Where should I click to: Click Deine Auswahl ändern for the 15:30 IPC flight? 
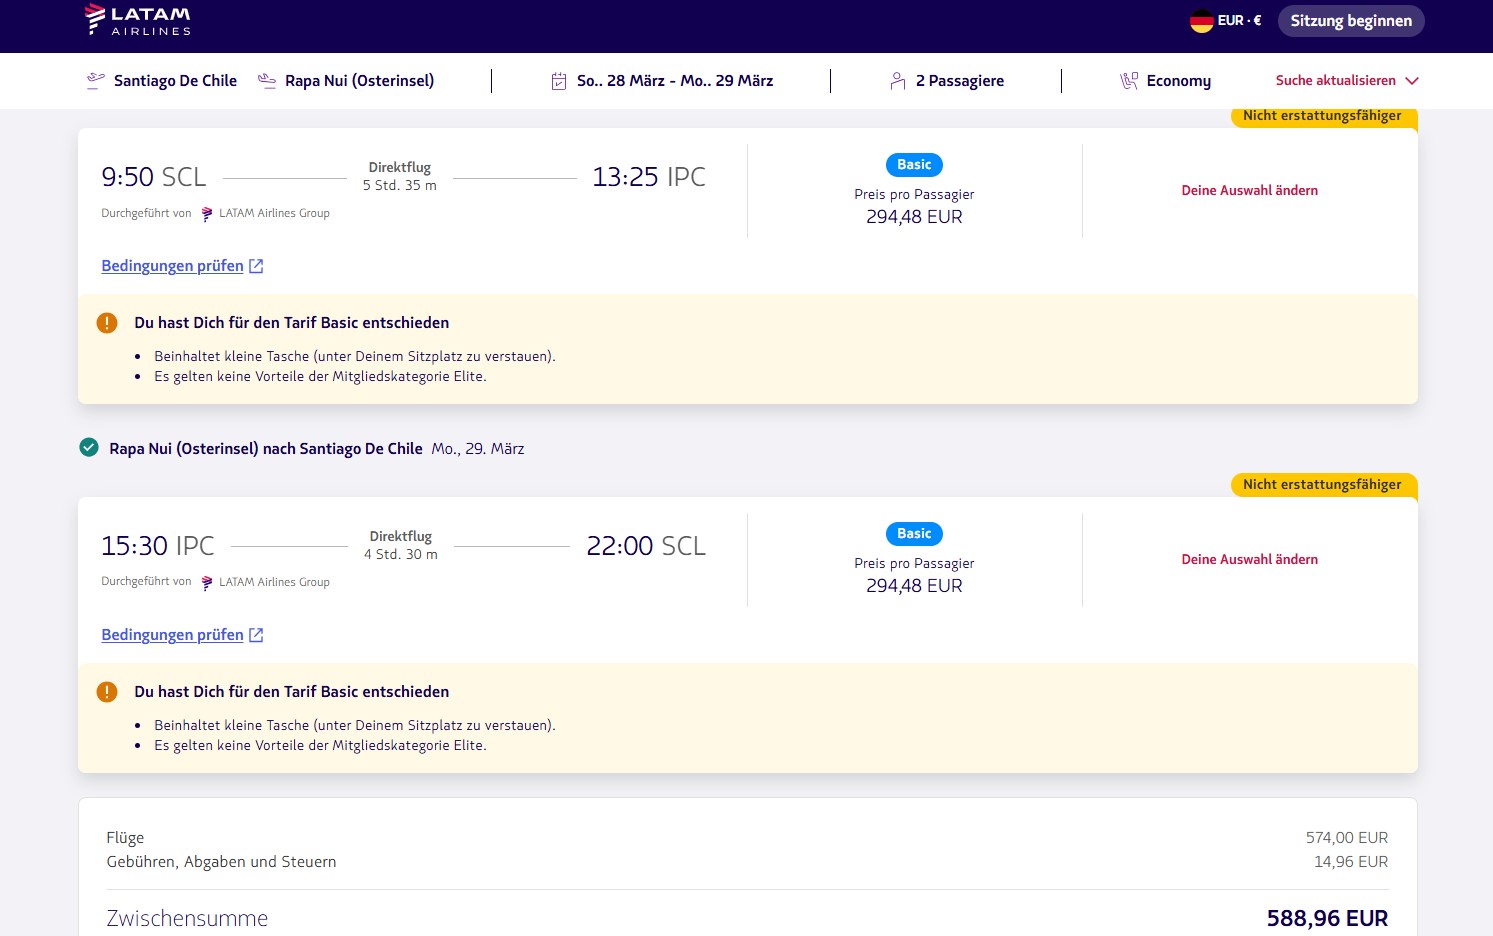pos(1249,559)
